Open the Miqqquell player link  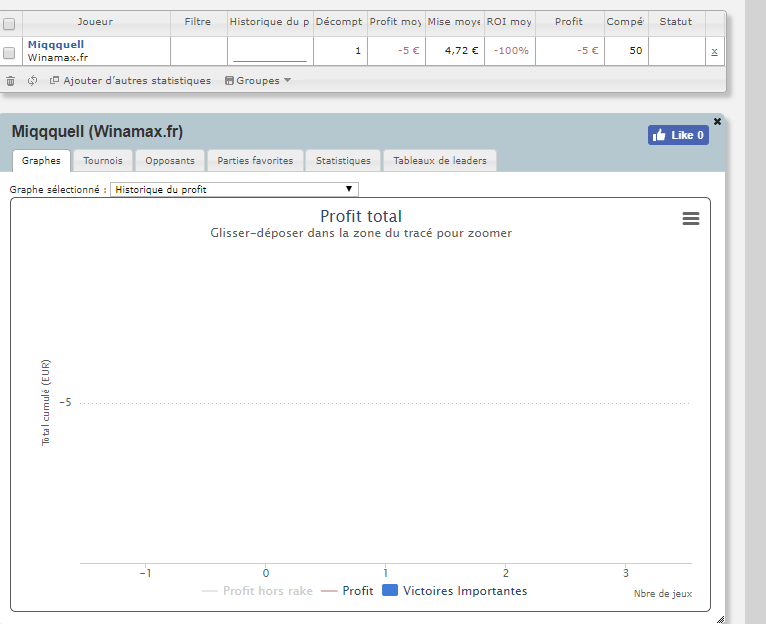click(56, 44)
